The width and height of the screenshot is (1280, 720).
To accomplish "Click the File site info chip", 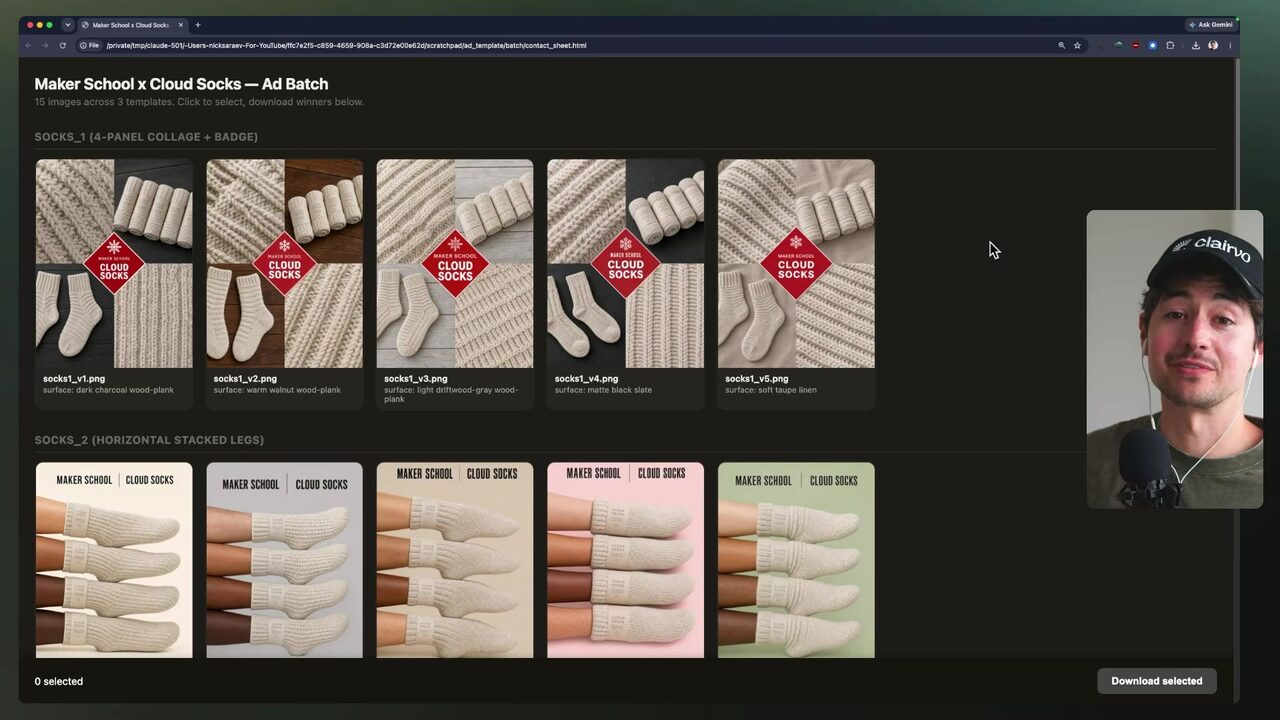I will pos(89,45).
